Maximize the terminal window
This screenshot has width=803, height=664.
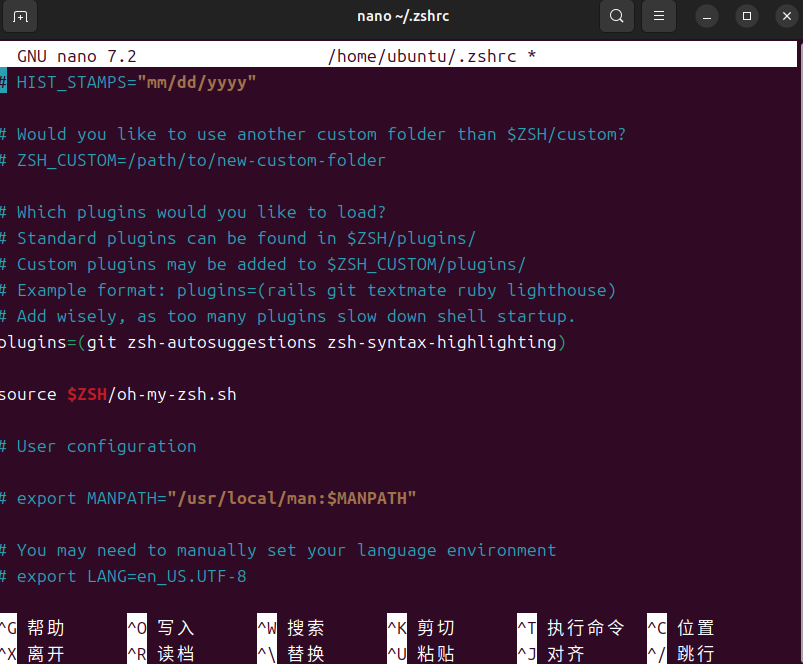tap(746, 16)
